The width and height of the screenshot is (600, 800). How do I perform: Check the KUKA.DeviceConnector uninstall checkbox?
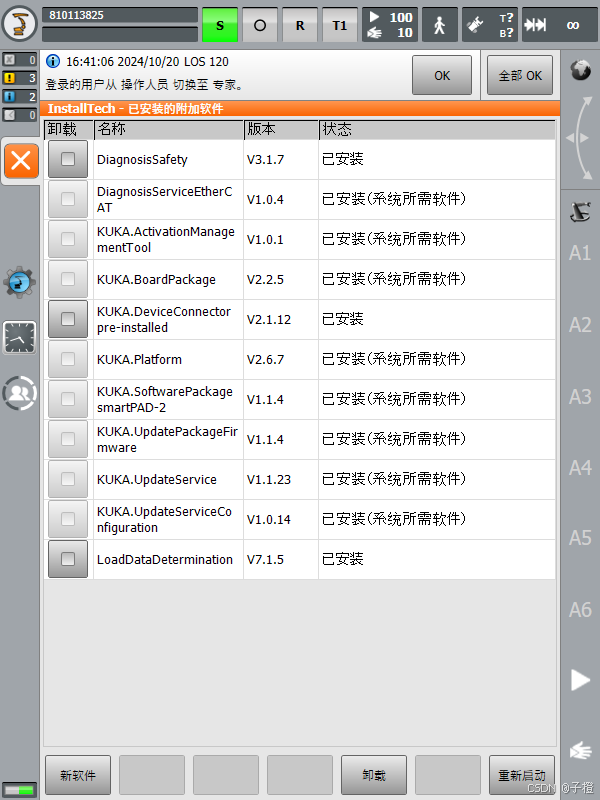[x=68, y=319]
